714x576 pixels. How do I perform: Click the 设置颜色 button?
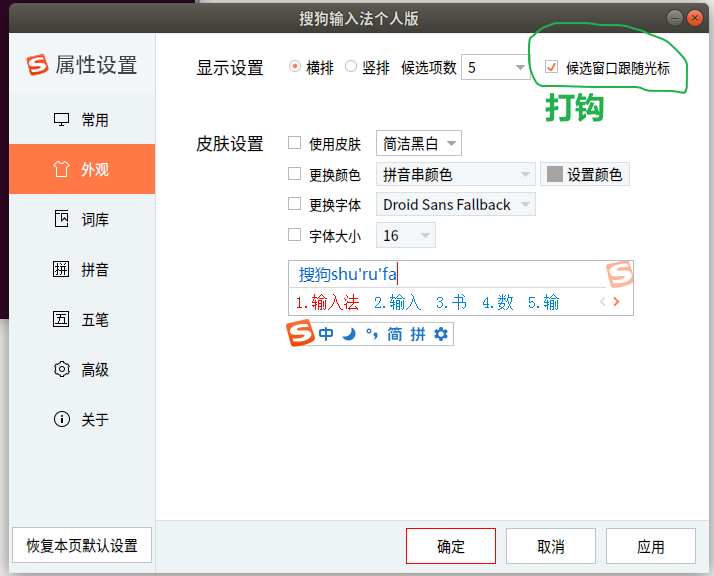click(585, 174)
